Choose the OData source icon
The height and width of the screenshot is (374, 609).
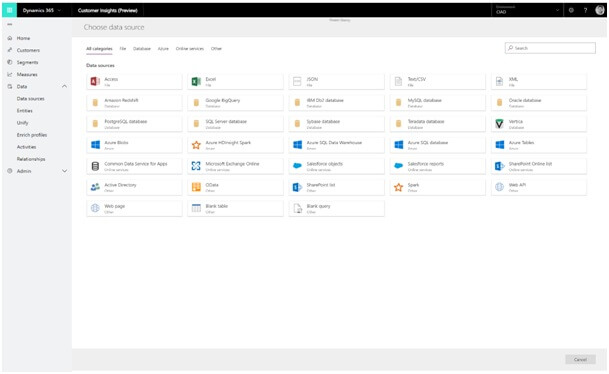(196, 187)
